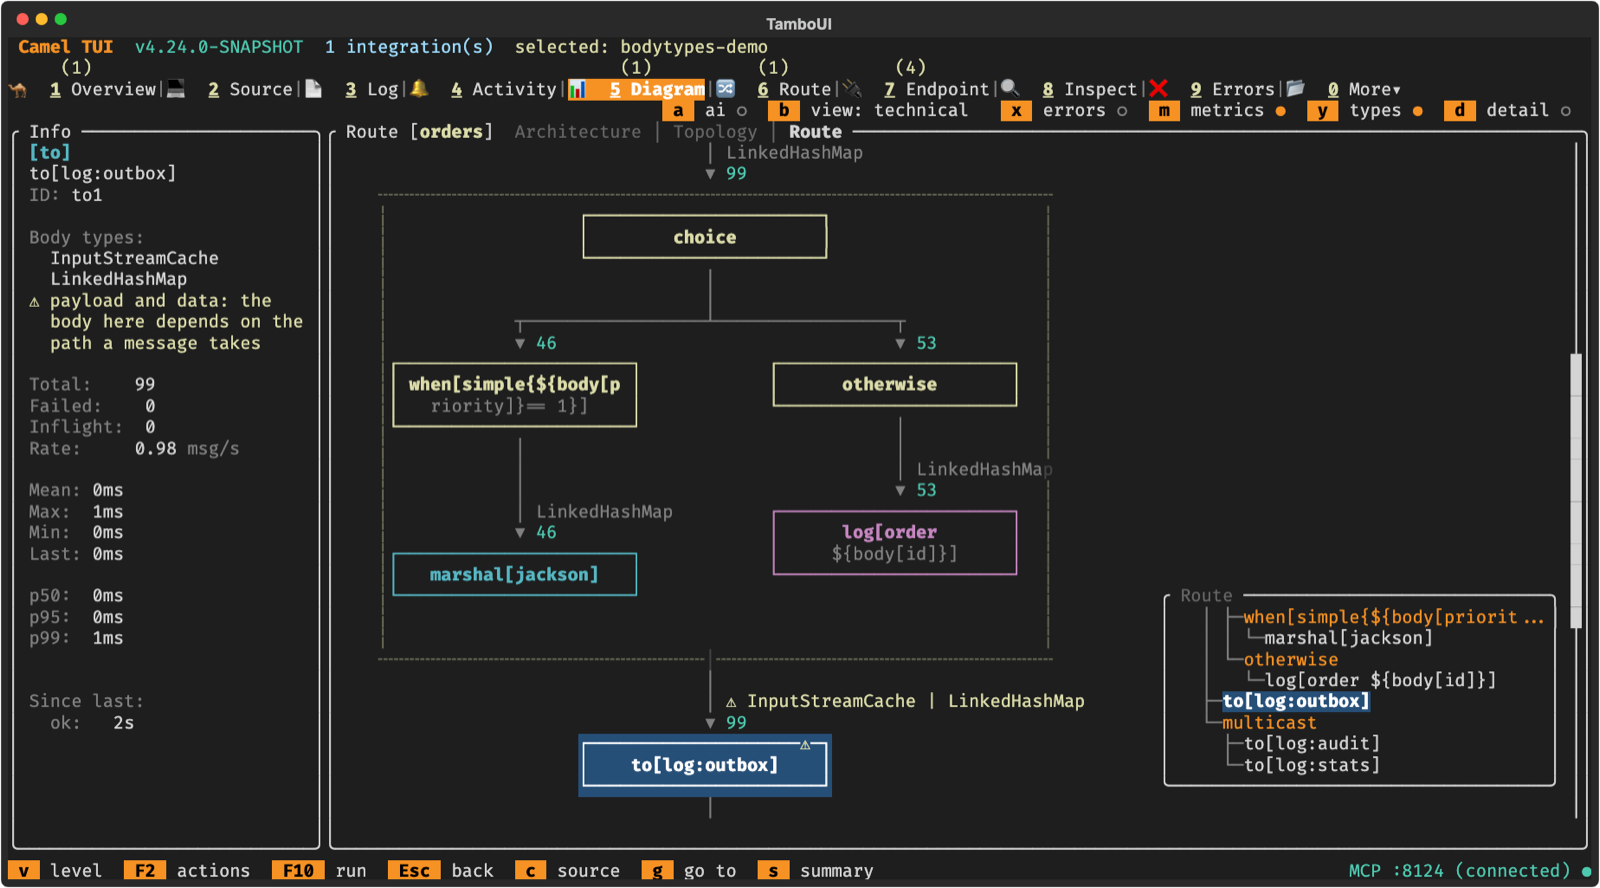Image resolution: width=1600 pixels, height=888 pixels.
Task: Disable the metrics overlay toggle
Action: (x=1218, y=111)
